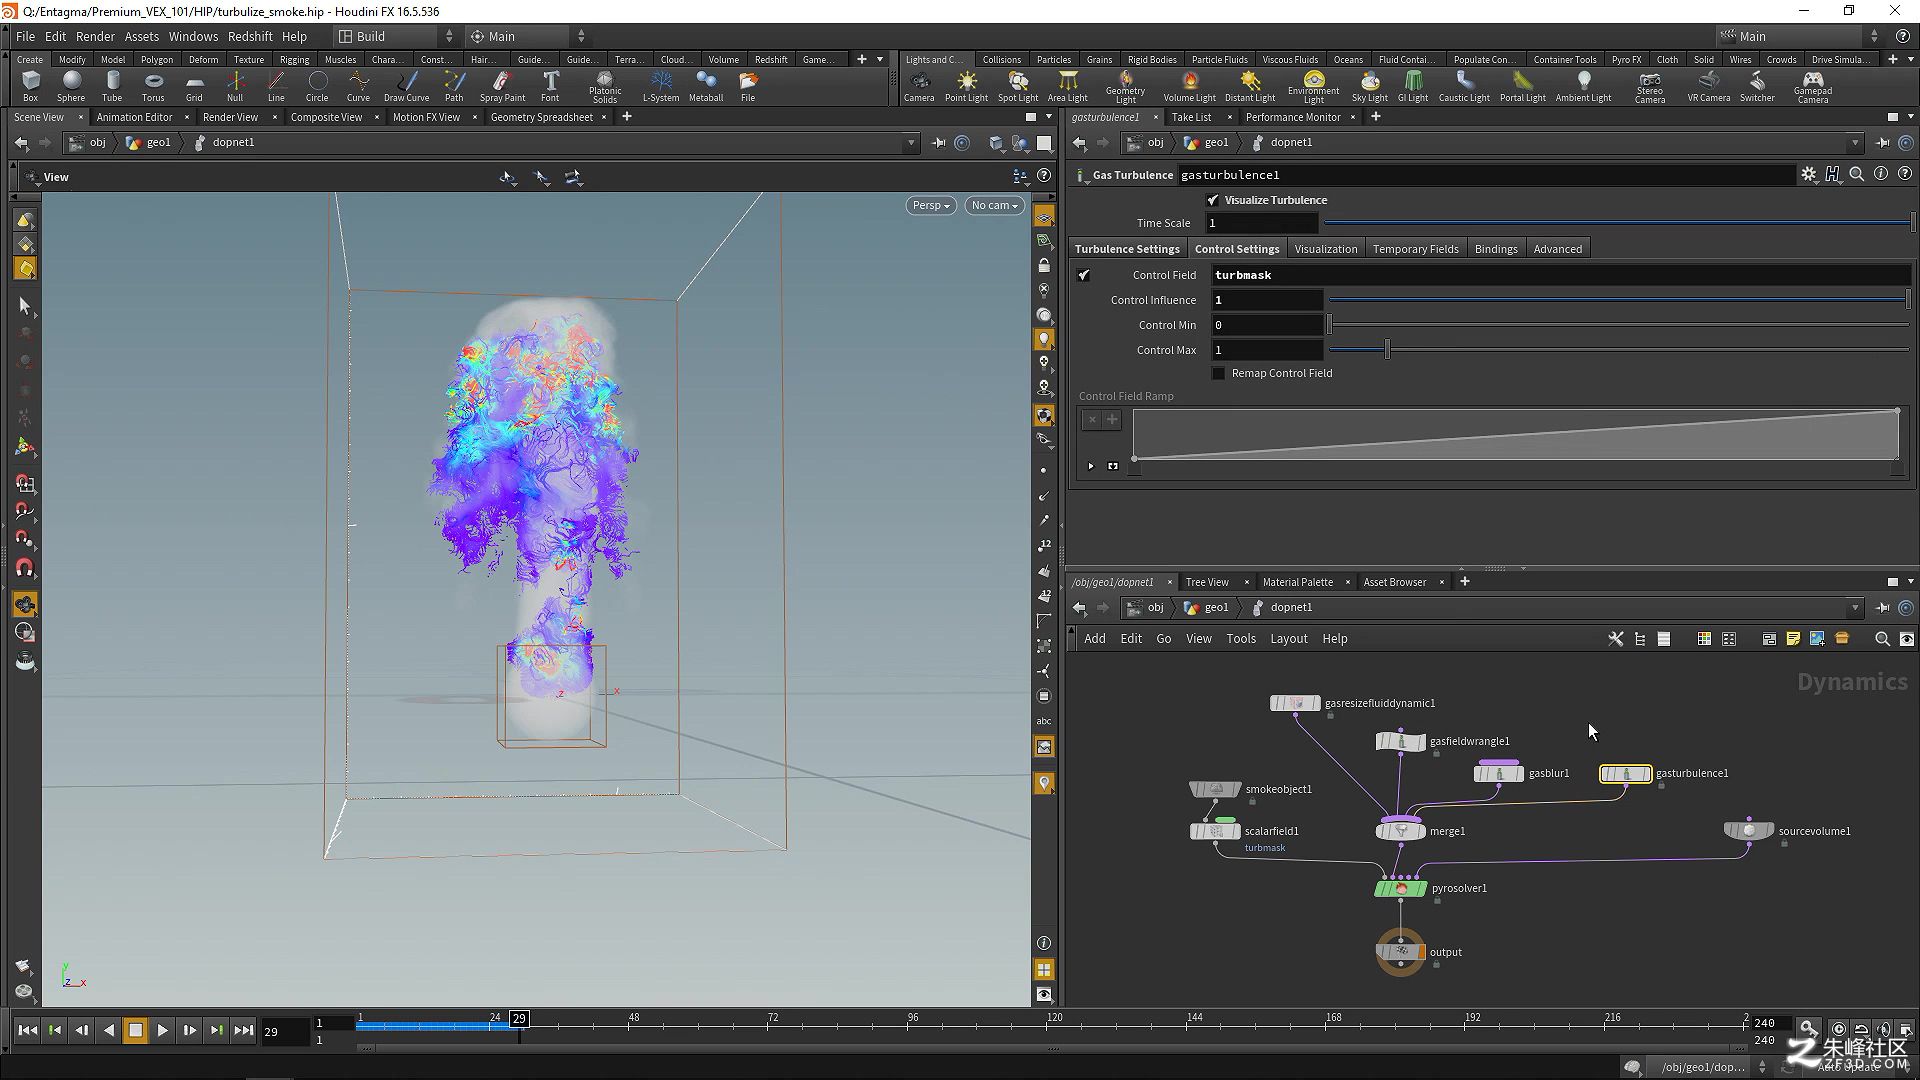Screen dimensions: 1920x1080
Task: Create a Point Light
Action: click(x=966, y=86)
